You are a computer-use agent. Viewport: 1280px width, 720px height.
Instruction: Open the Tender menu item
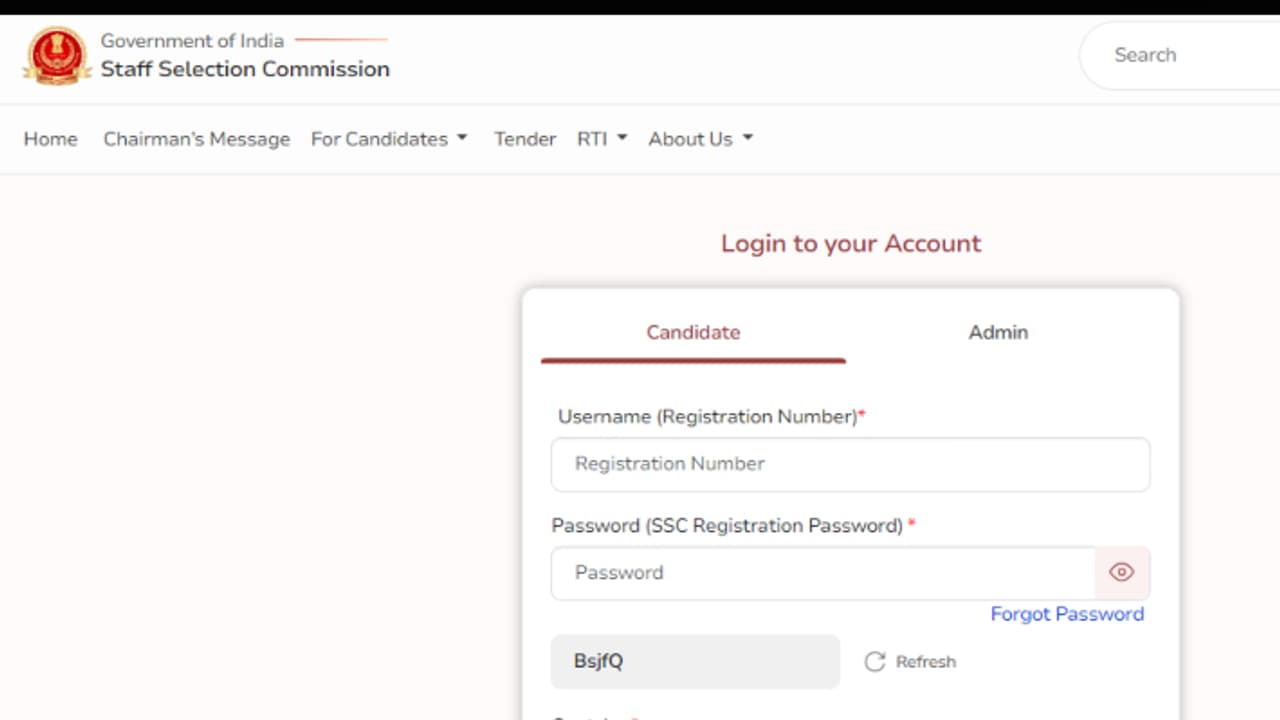pos(525,139)
